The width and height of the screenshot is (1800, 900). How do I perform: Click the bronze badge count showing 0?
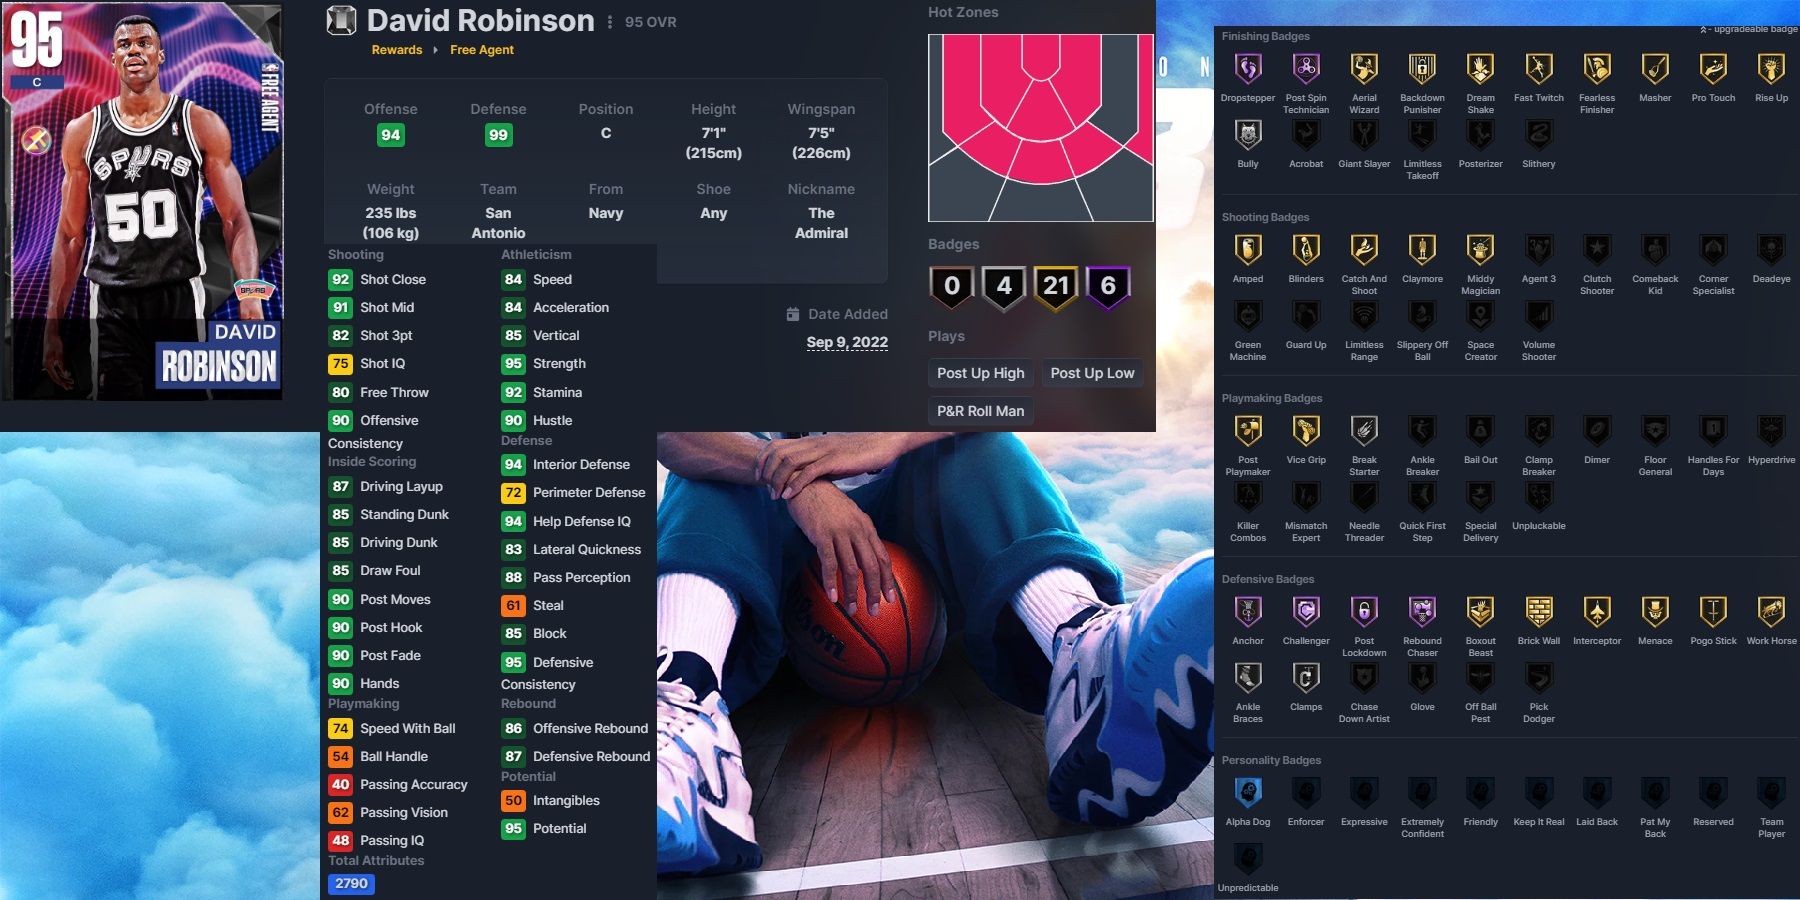click(x=952, y=287)
